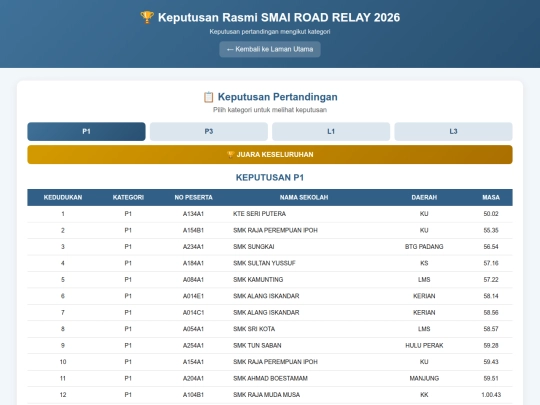Click the KEDUDUKAN column header
Screen dimensions: 540x405
point(63,197)
